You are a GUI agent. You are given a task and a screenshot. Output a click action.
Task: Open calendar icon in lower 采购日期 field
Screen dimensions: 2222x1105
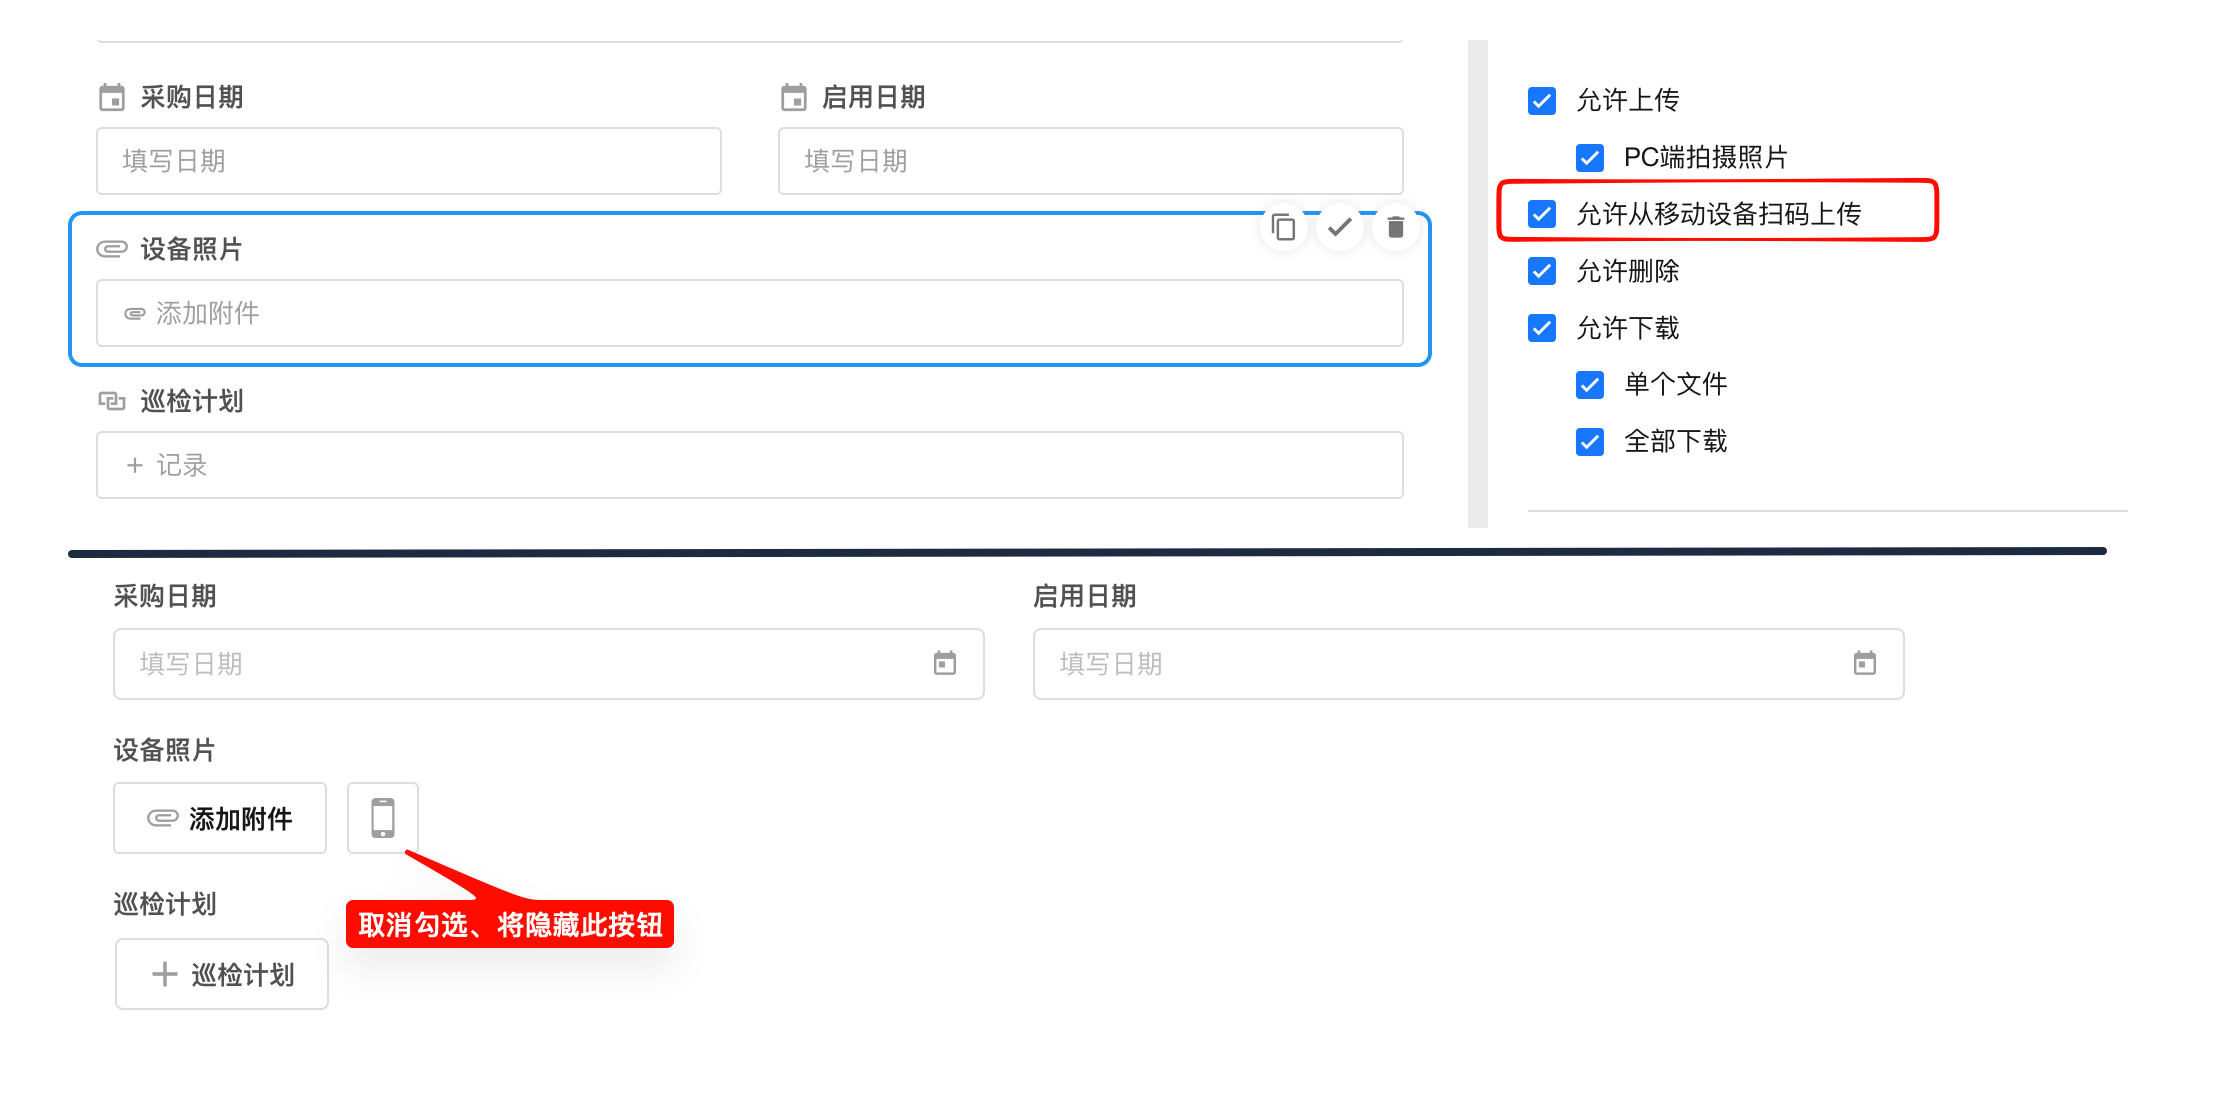pos(945,663)
